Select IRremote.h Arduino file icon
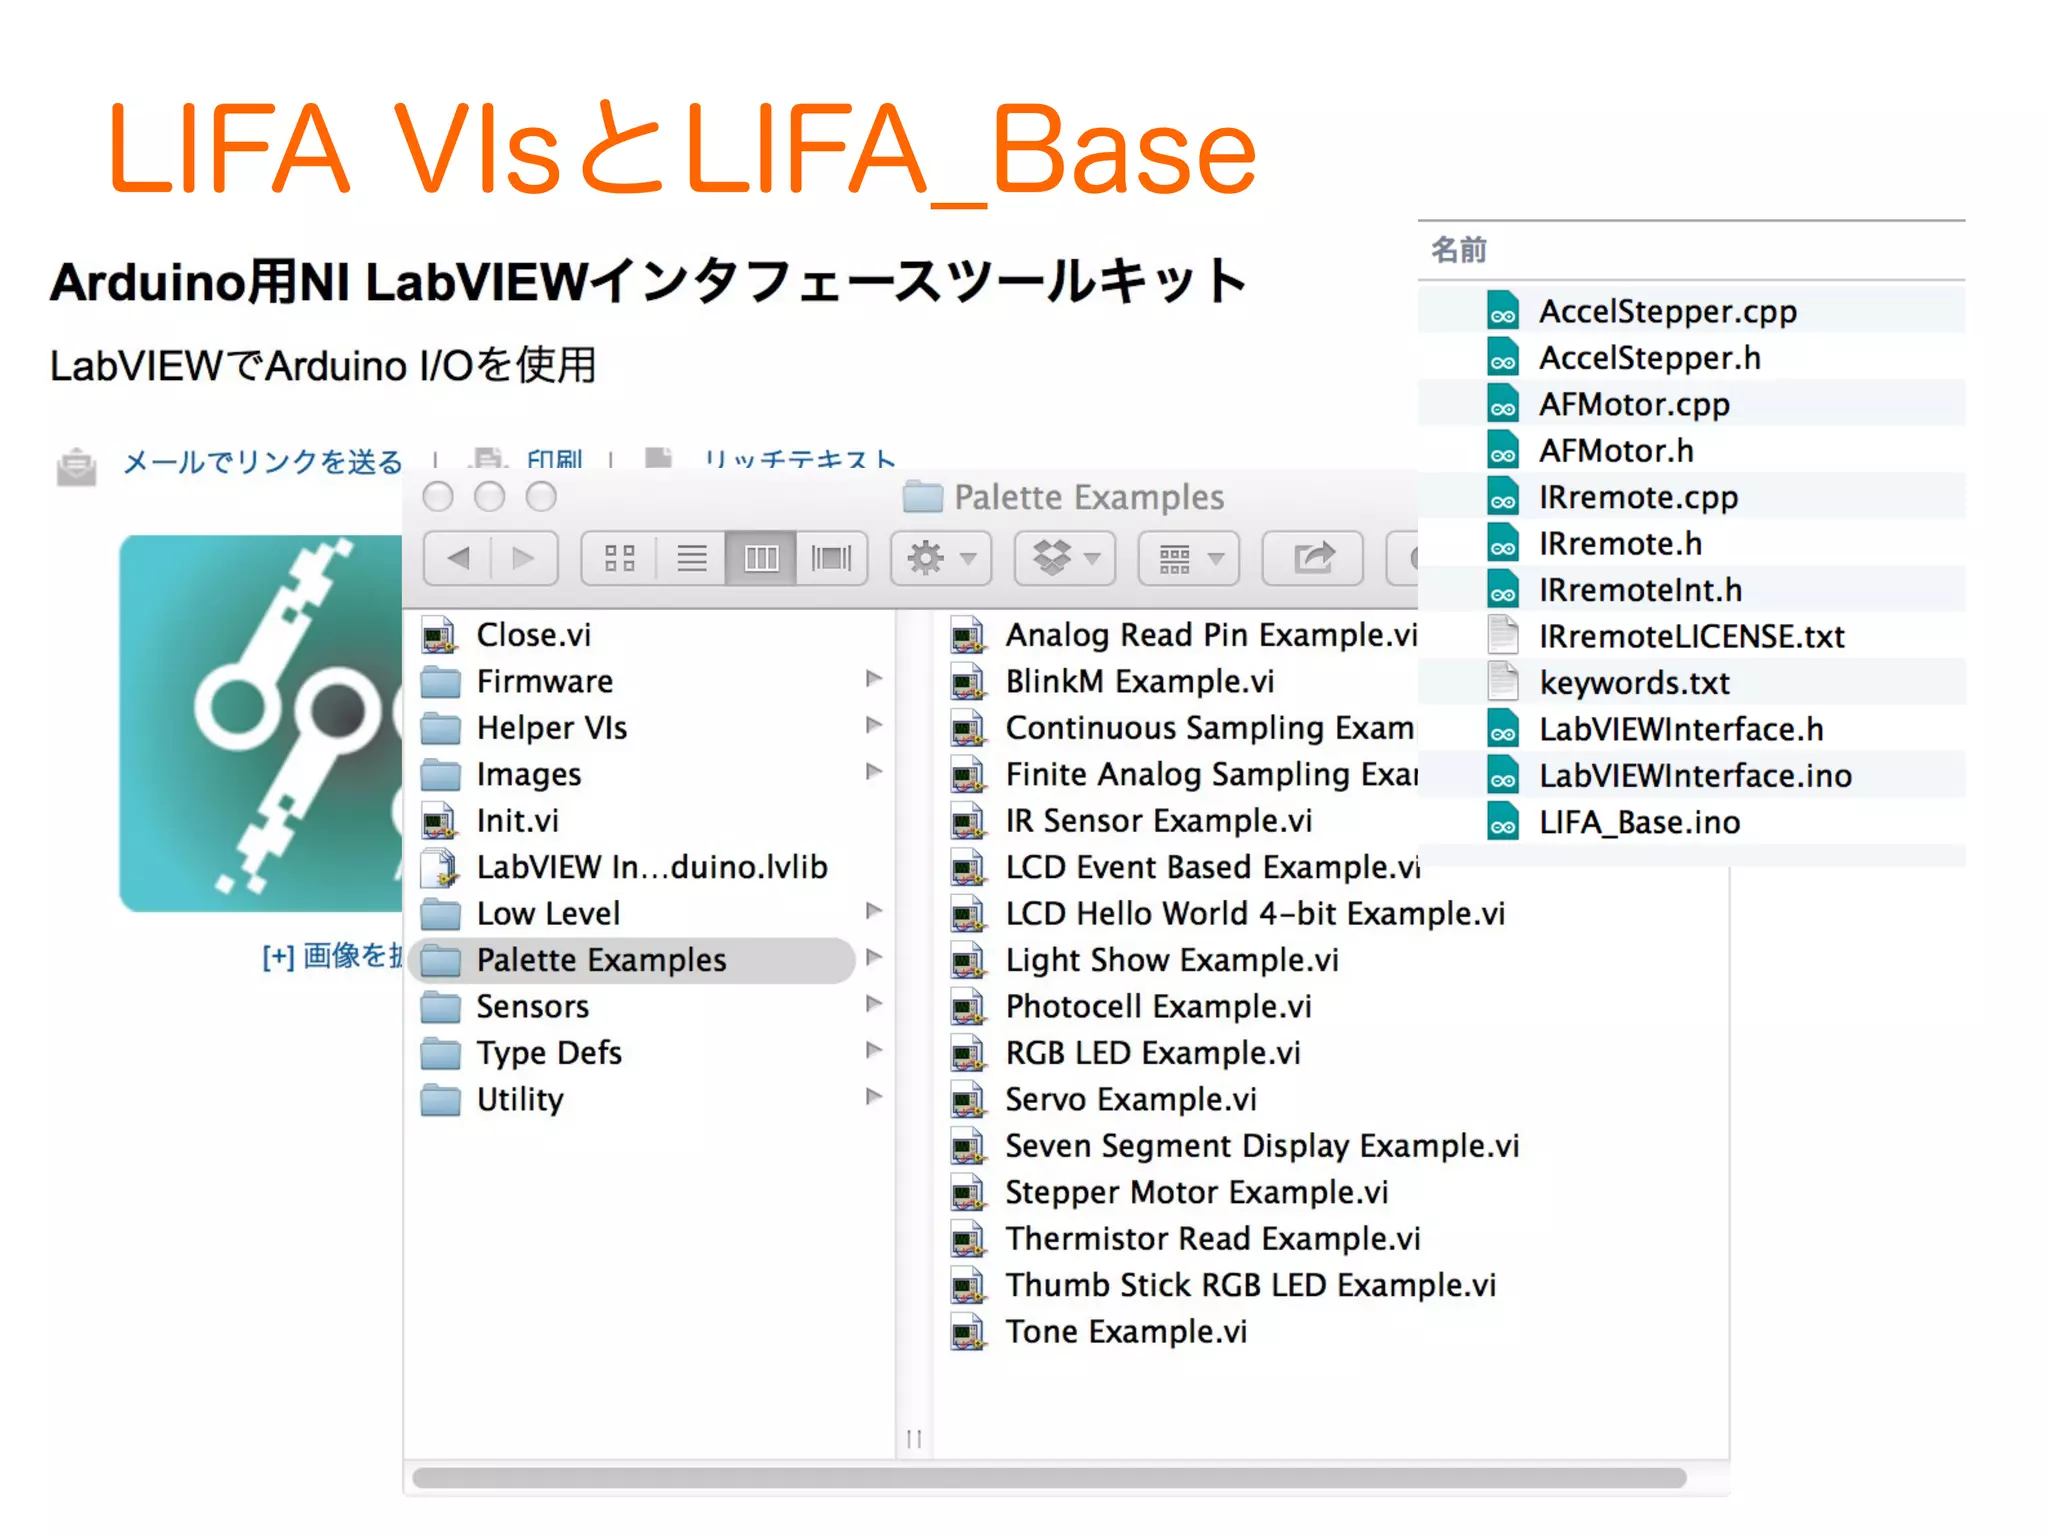The height and width of the screenshot is (1535, 2048). click(1503, 543)
